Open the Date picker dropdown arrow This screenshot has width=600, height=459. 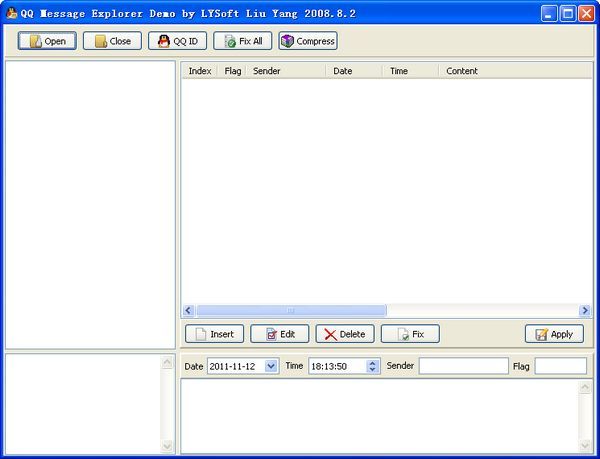click(271, 366)
